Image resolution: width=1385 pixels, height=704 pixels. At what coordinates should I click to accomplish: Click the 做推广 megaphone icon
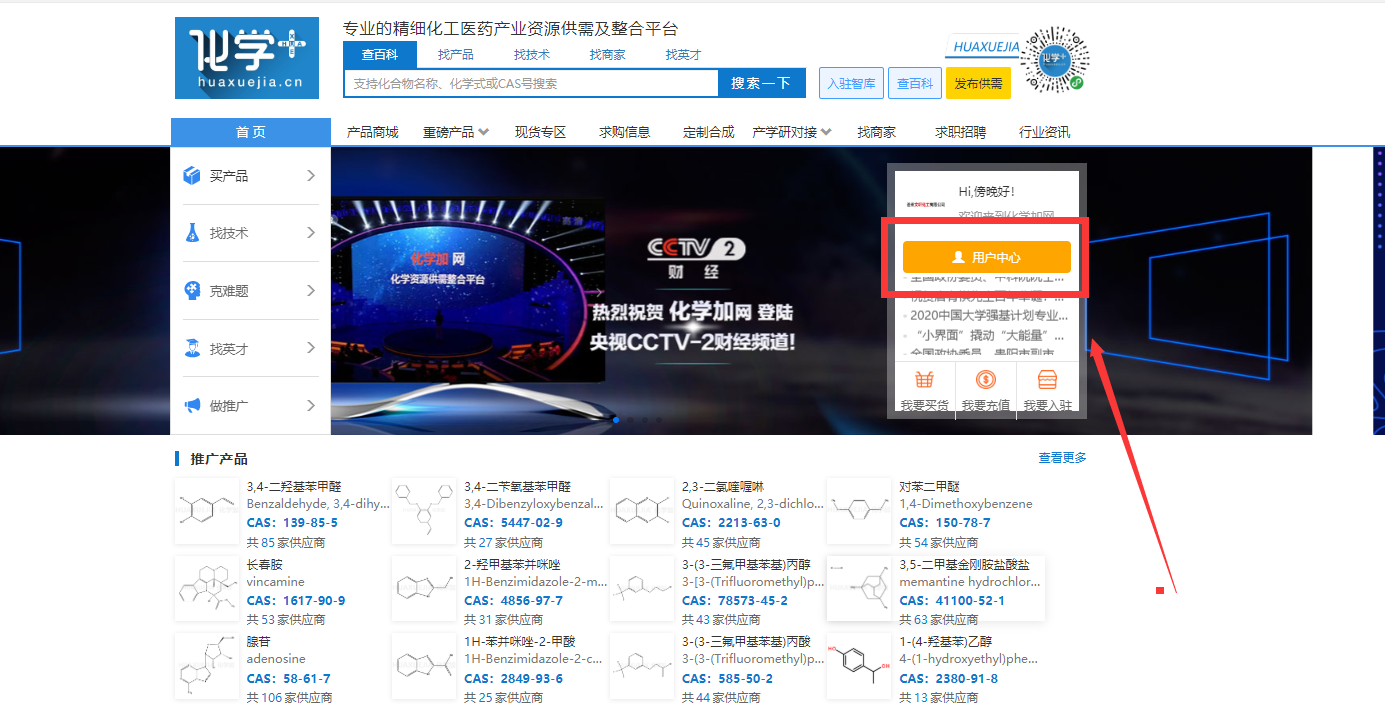192,406
